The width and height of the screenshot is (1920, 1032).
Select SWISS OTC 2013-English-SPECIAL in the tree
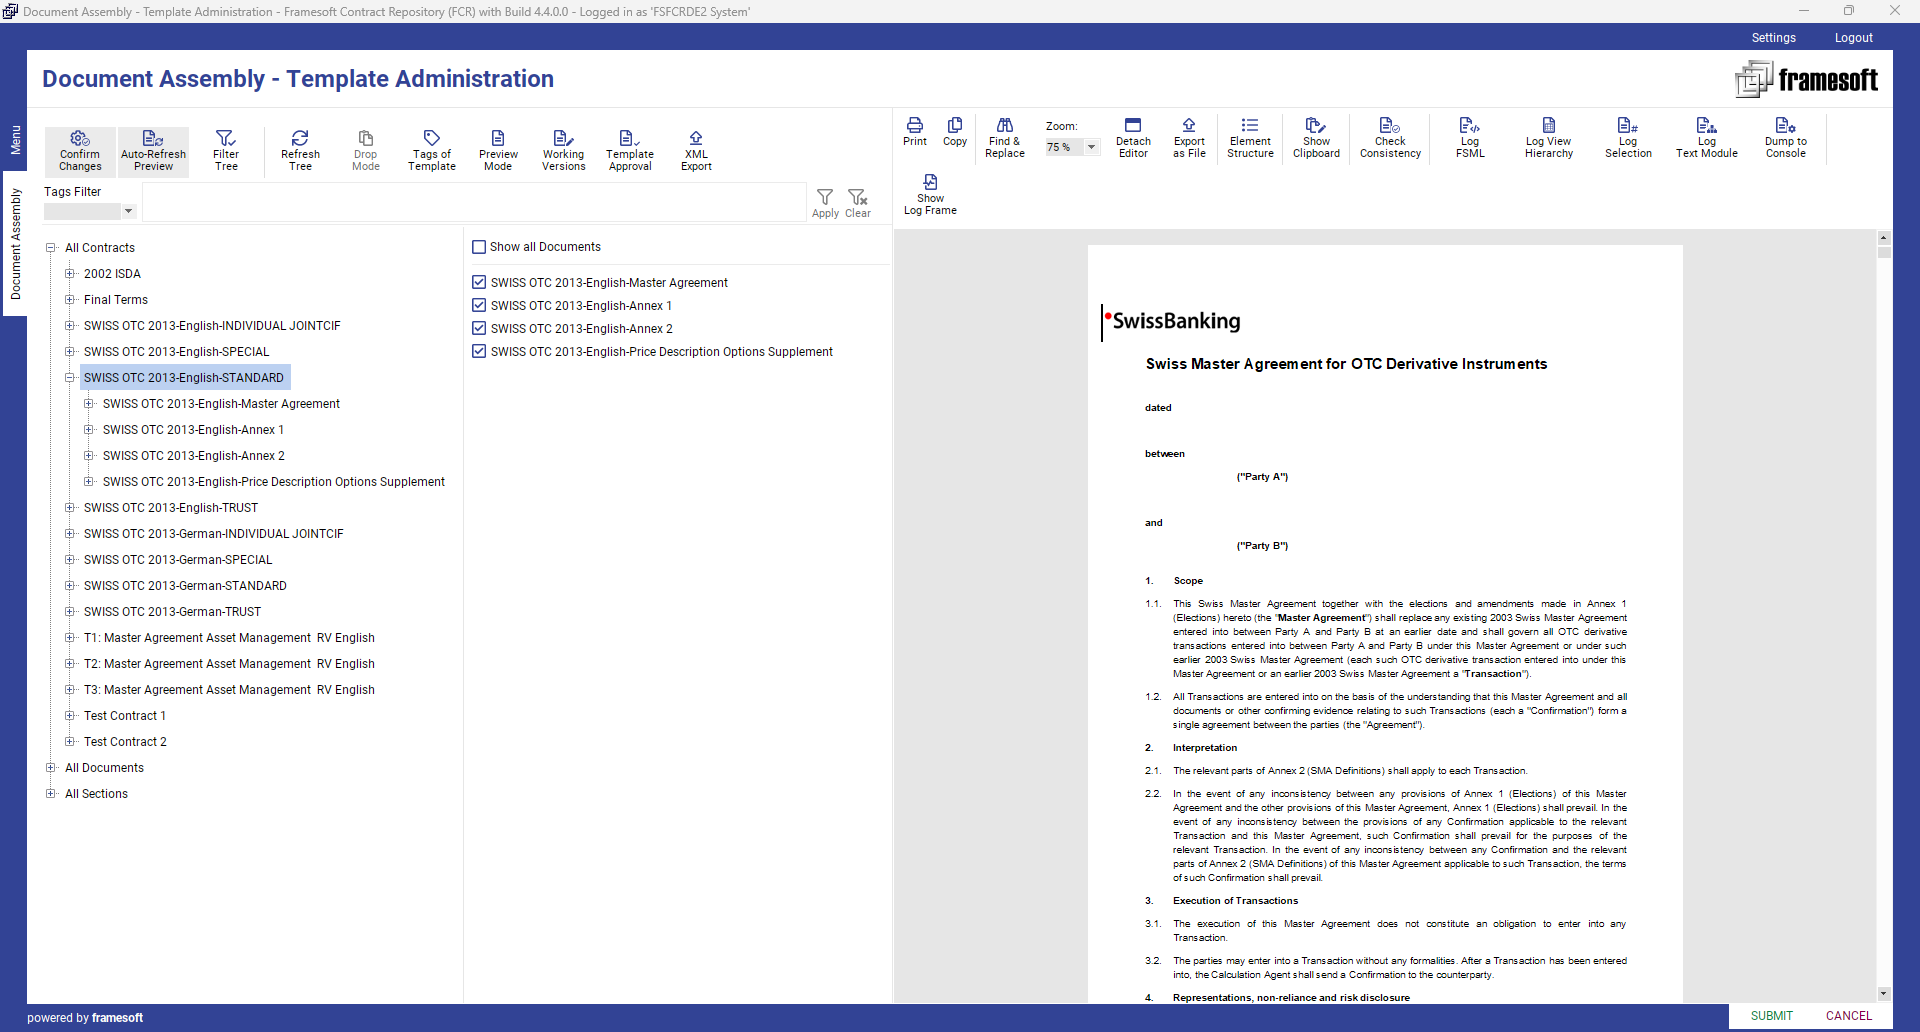(177, 352)
